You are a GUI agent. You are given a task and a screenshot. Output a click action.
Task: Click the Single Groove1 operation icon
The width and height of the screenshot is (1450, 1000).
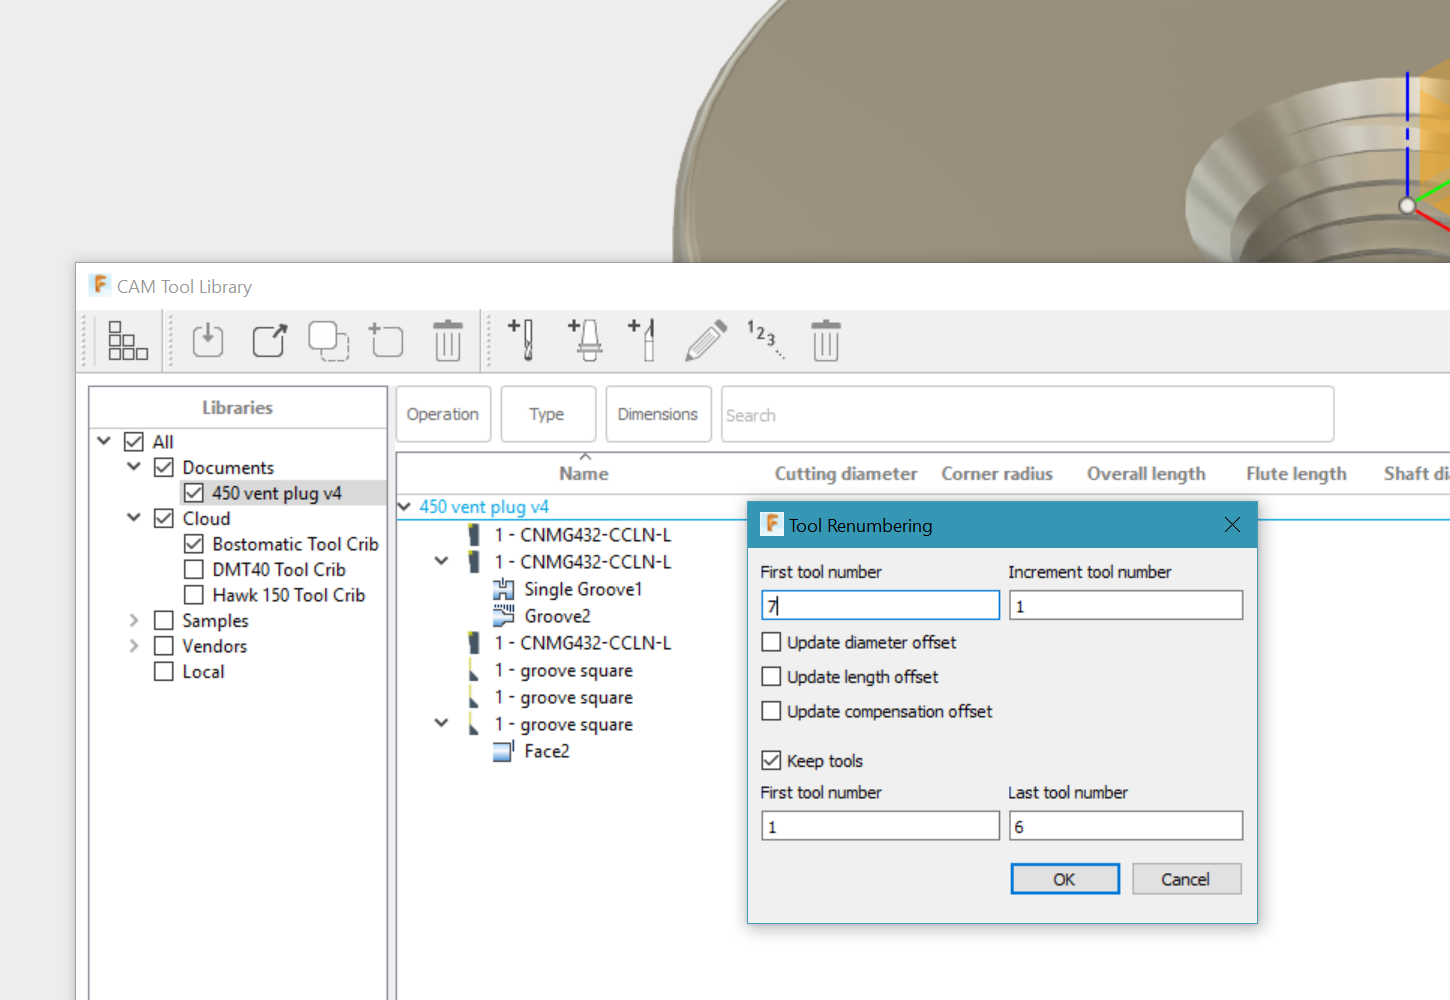(504, 589)
